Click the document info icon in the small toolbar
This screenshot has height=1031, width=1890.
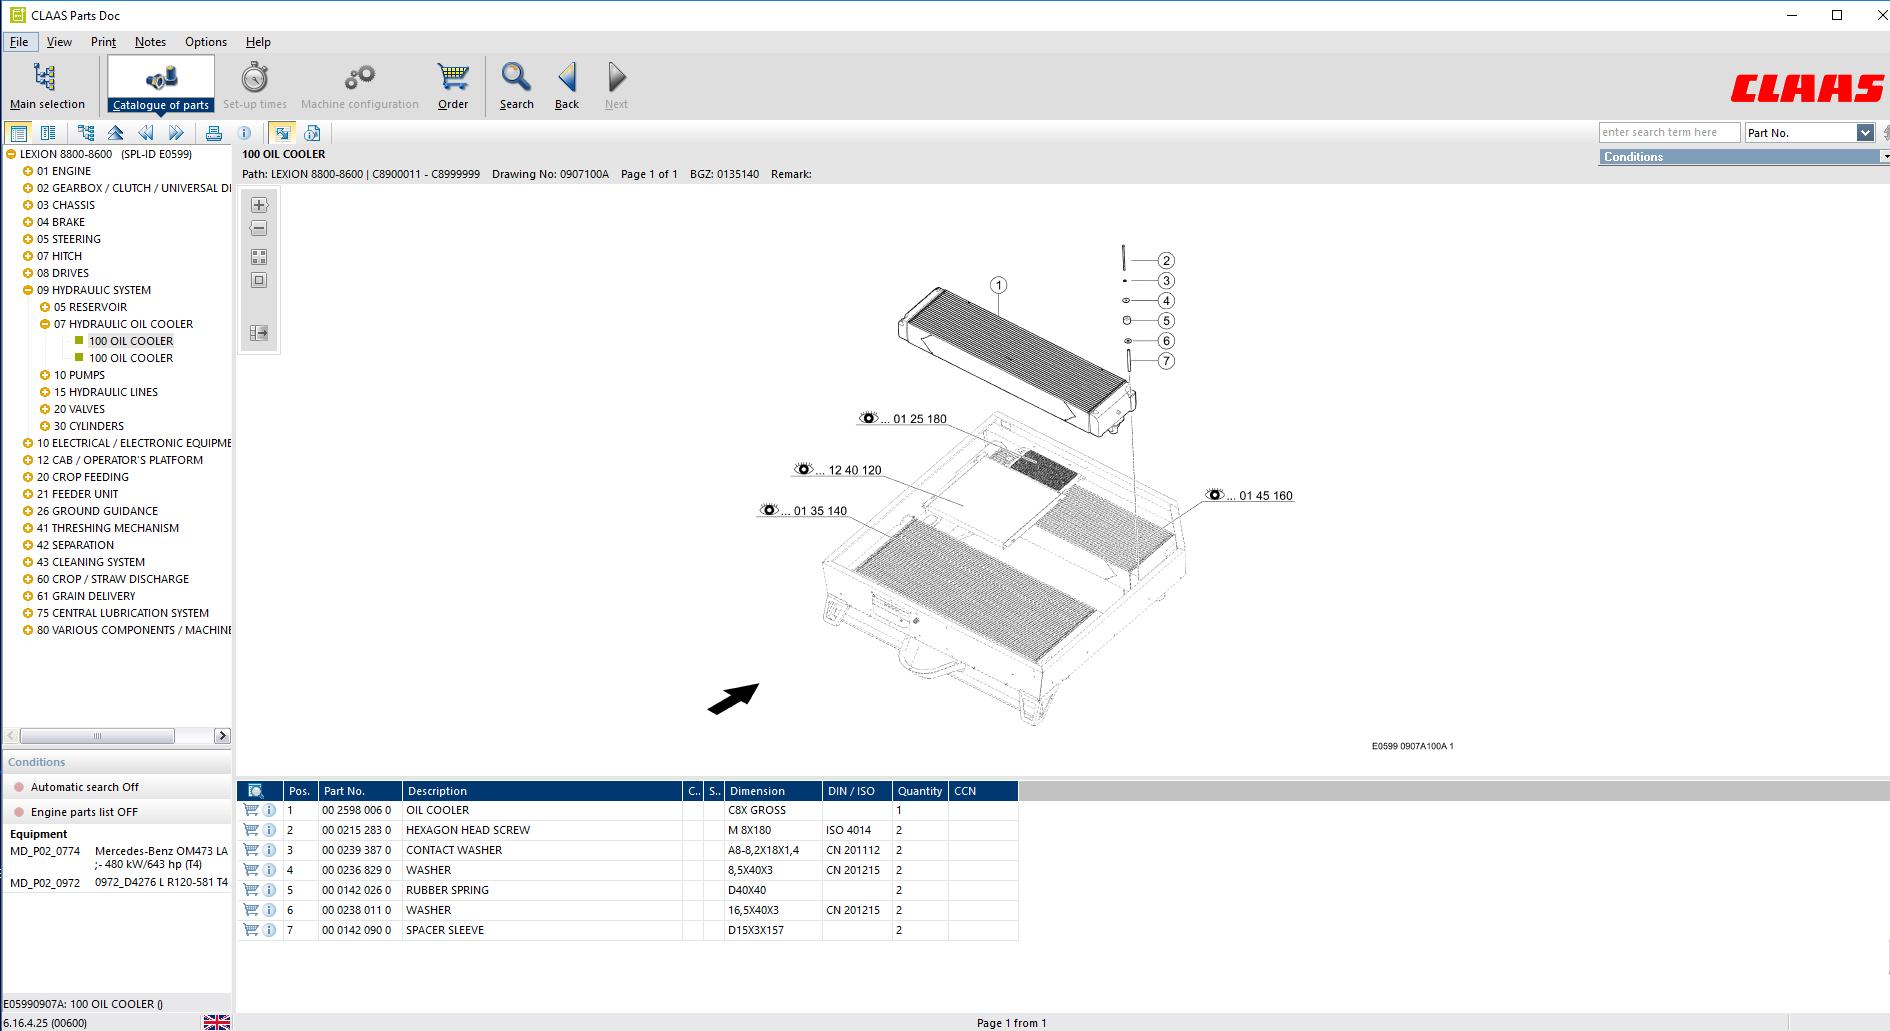click(312, 133)
